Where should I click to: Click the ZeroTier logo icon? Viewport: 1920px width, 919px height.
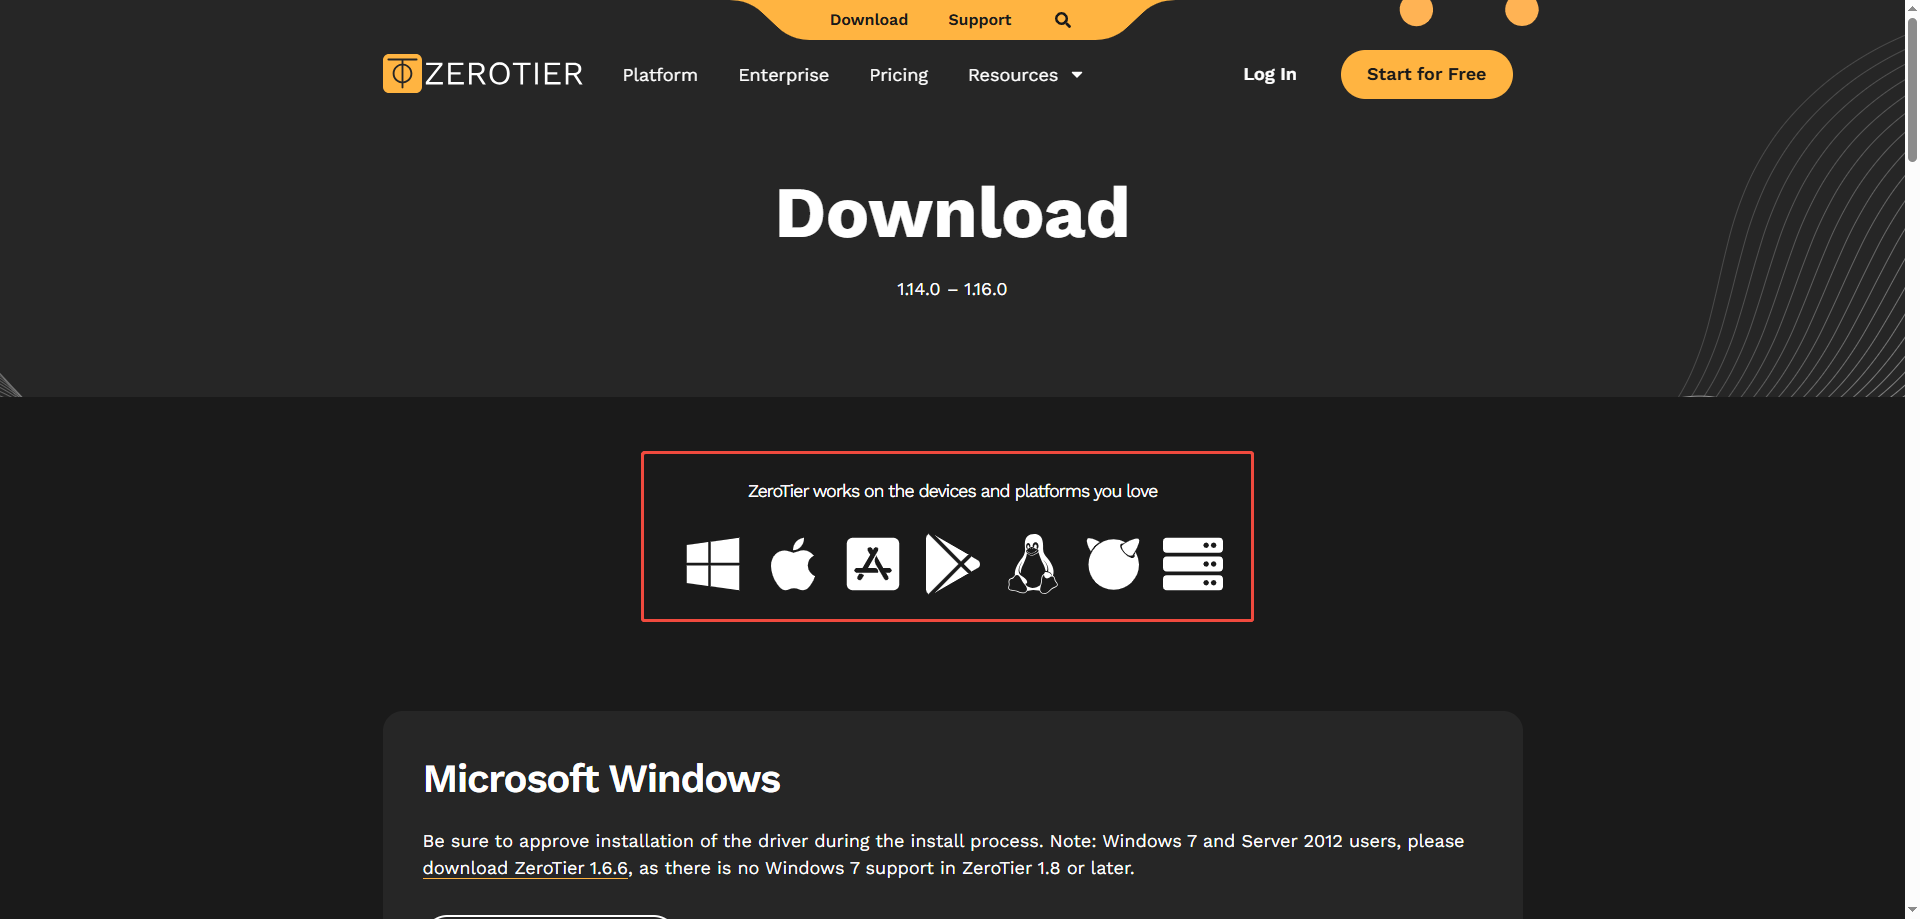click(402, 74)
